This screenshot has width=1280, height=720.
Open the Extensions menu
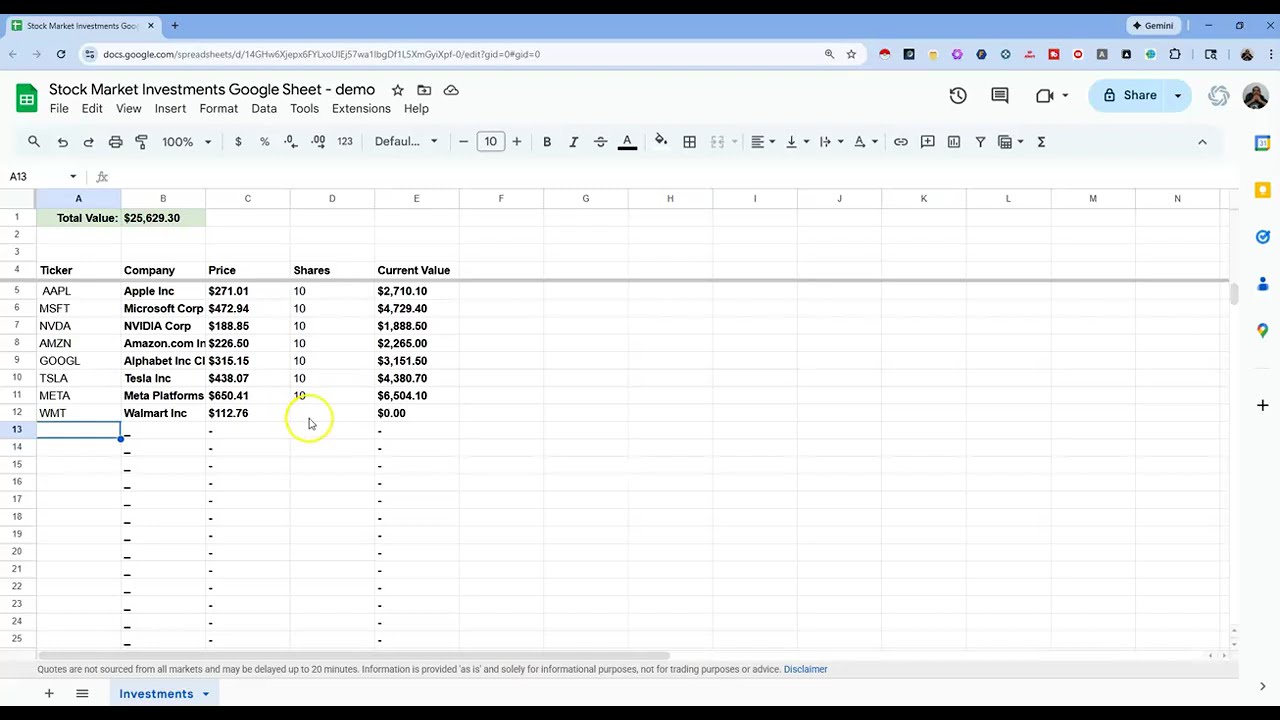tap(361, 109)
